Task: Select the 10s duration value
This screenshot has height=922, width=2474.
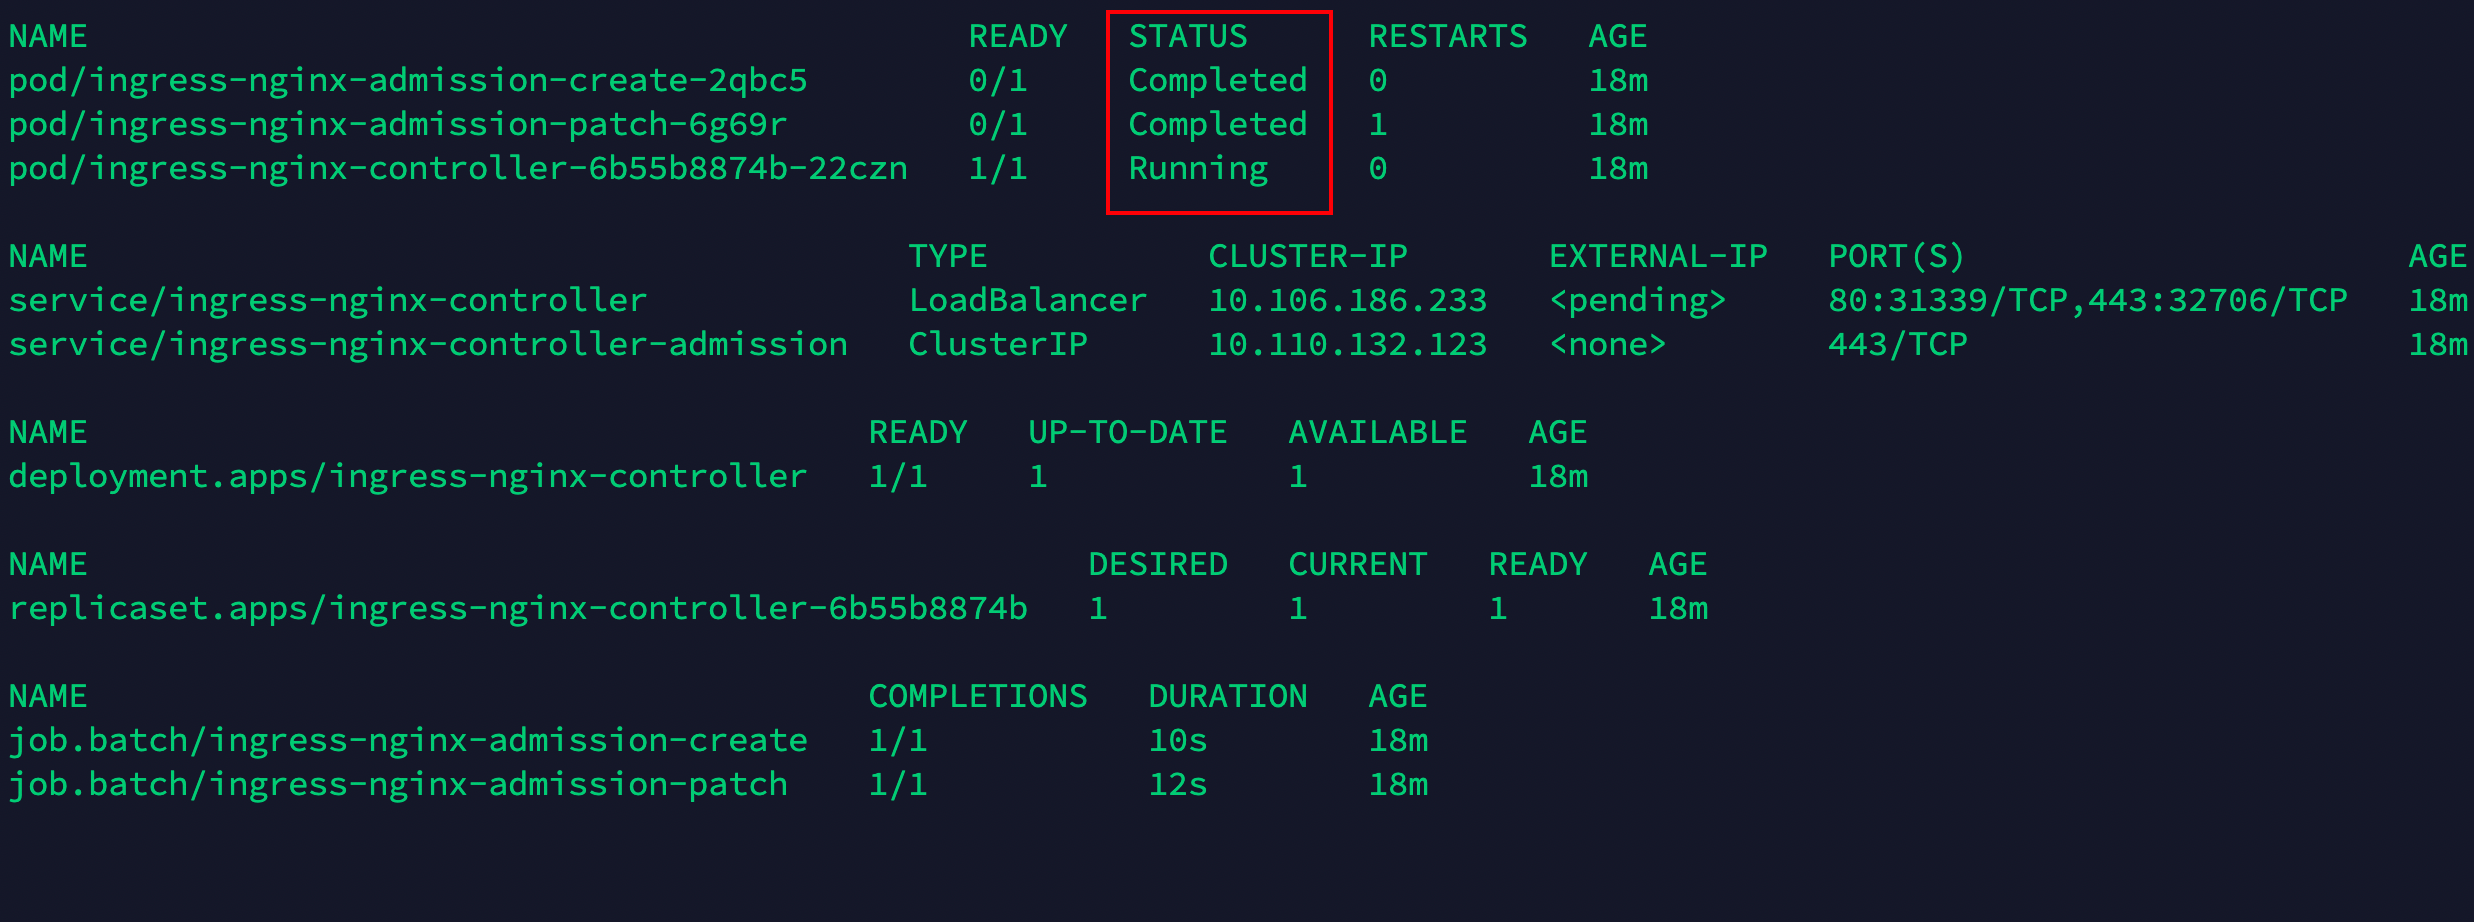Action: (1177, 740)
